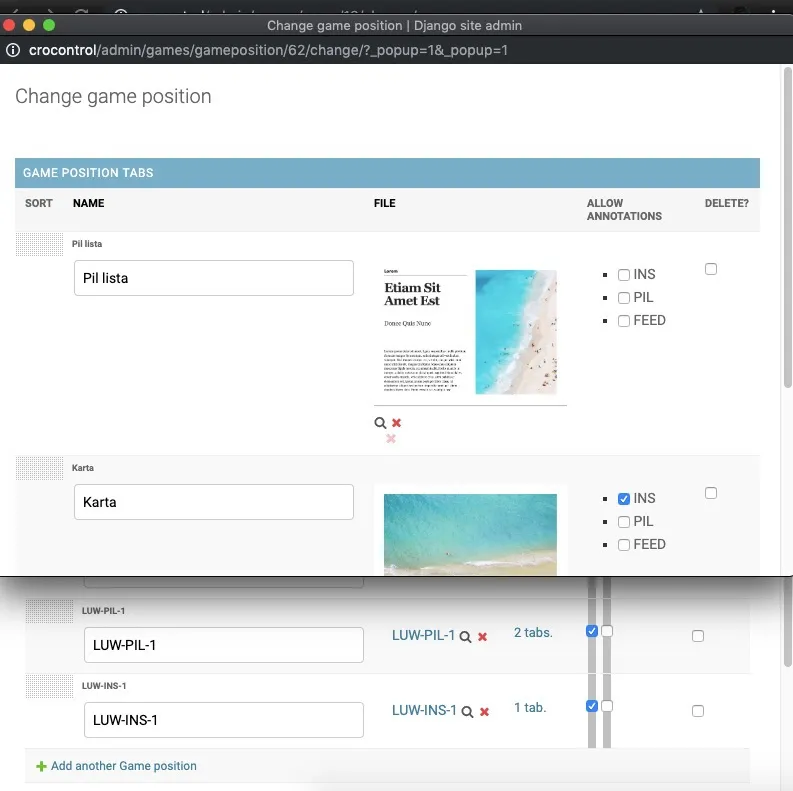
Task: Check PIL annotation for Pil lista
Action: [x=624, y=298]
